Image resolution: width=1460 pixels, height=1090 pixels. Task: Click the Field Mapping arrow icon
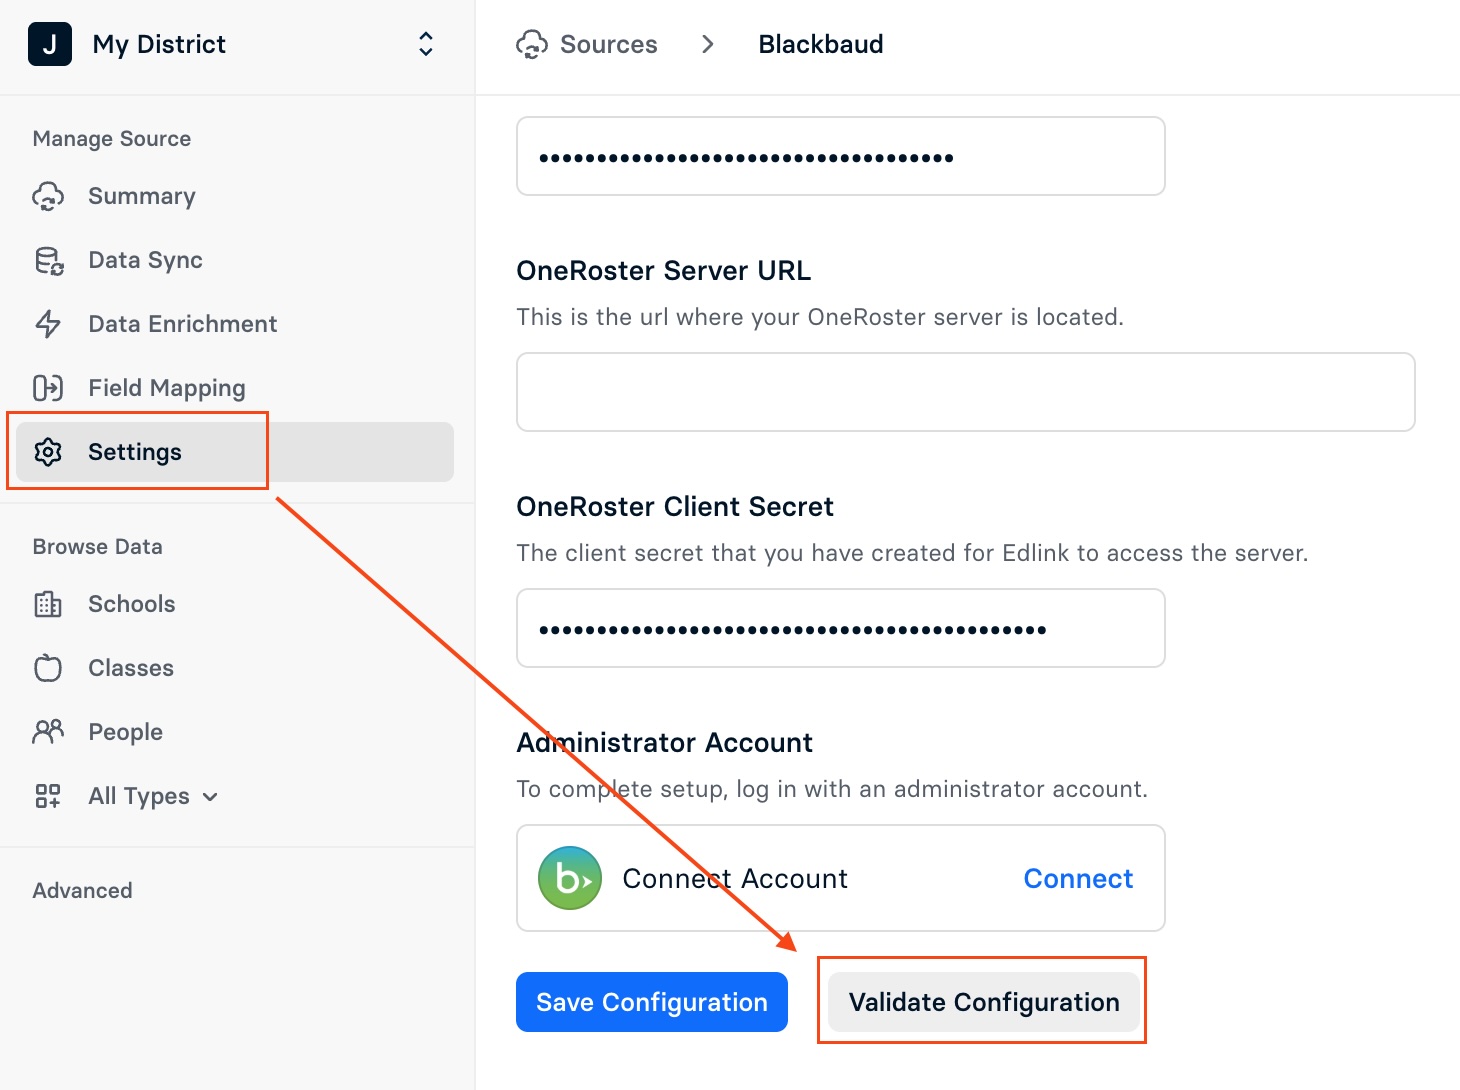click(x=48, y=388)
